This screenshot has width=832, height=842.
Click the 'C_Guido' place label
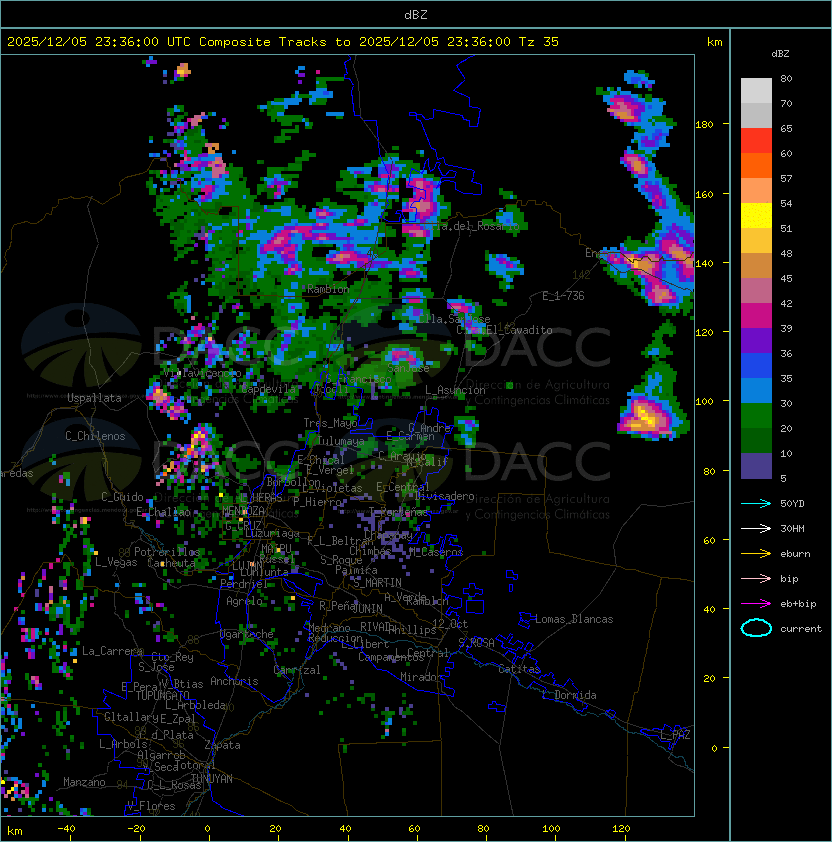click(122, 497)
